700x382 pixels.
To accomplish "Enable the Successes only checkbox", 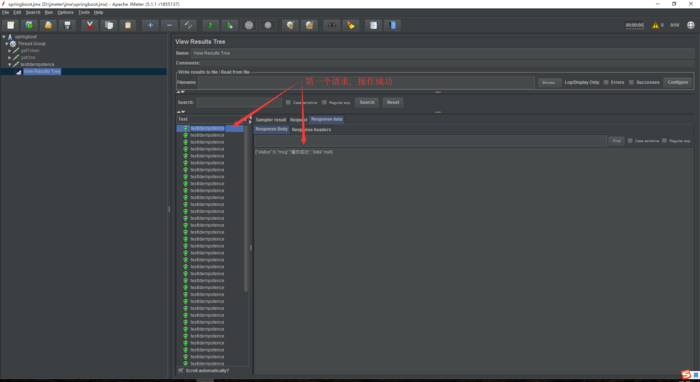I will pos(631,82).
